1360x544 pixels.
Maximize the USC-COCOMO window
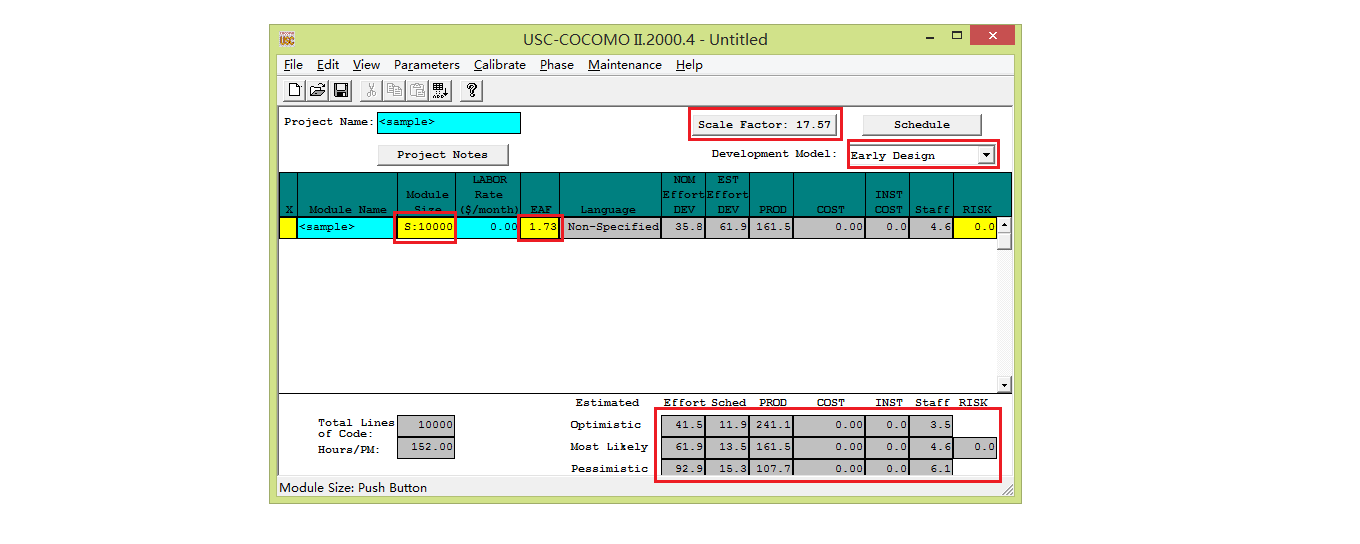point(956,37)
